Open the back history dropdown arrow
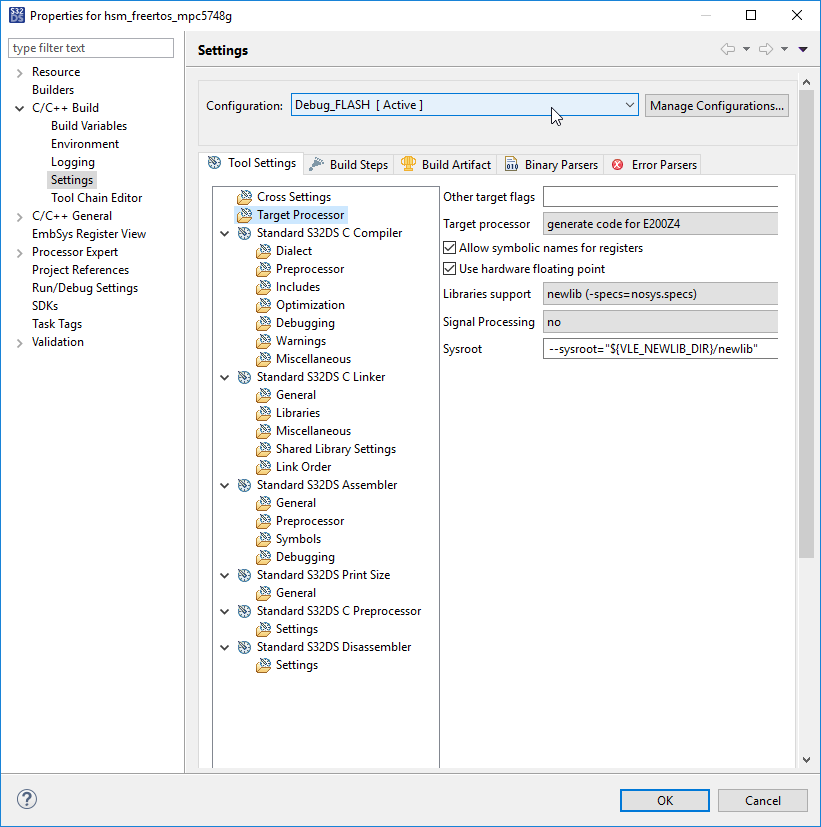 pos(746,49)
